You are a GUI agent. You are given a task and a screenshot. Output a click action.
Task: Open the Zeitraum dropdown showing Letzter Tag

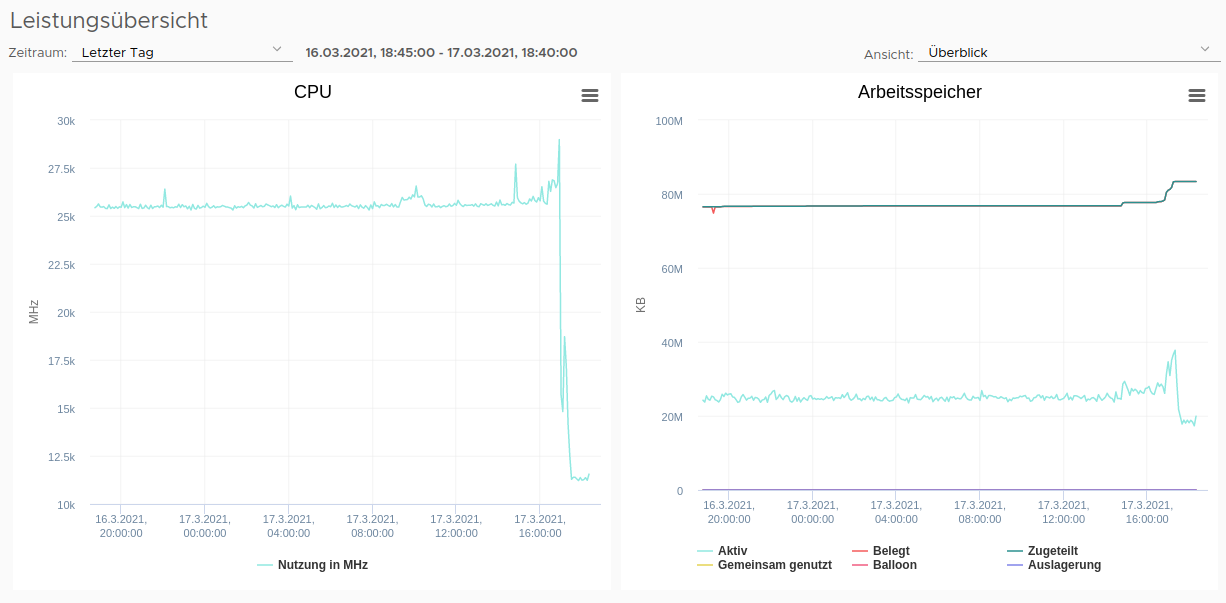tap(182, 52)
